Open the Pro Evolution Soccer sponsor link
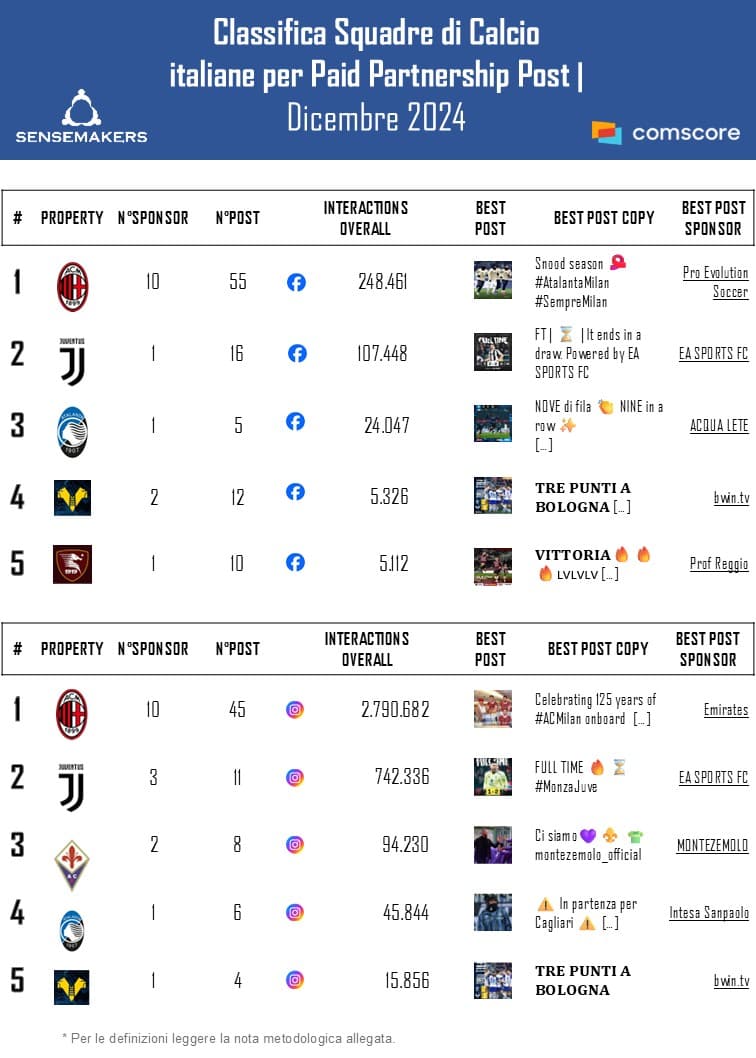 pyautogui.click(x=715, y=282)
